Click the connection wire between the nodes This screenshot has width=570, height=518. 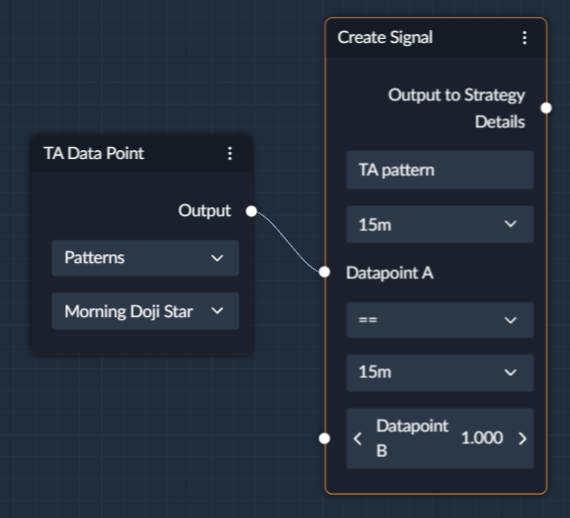(288, 241)
